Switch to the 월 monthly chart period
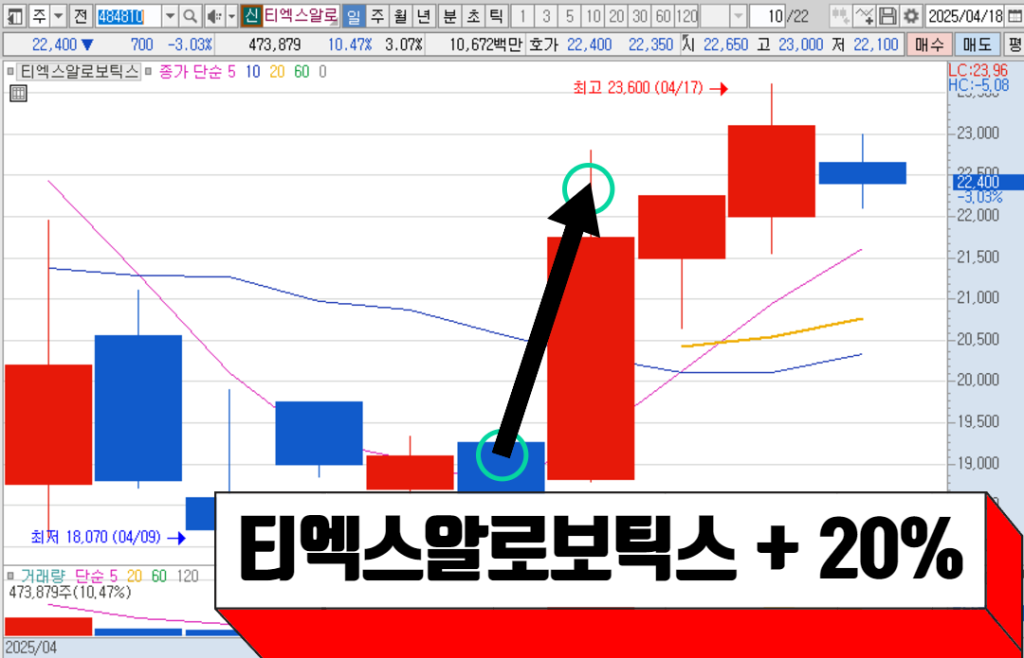This screenshot has height=658, width=1024. coord(400,15)
